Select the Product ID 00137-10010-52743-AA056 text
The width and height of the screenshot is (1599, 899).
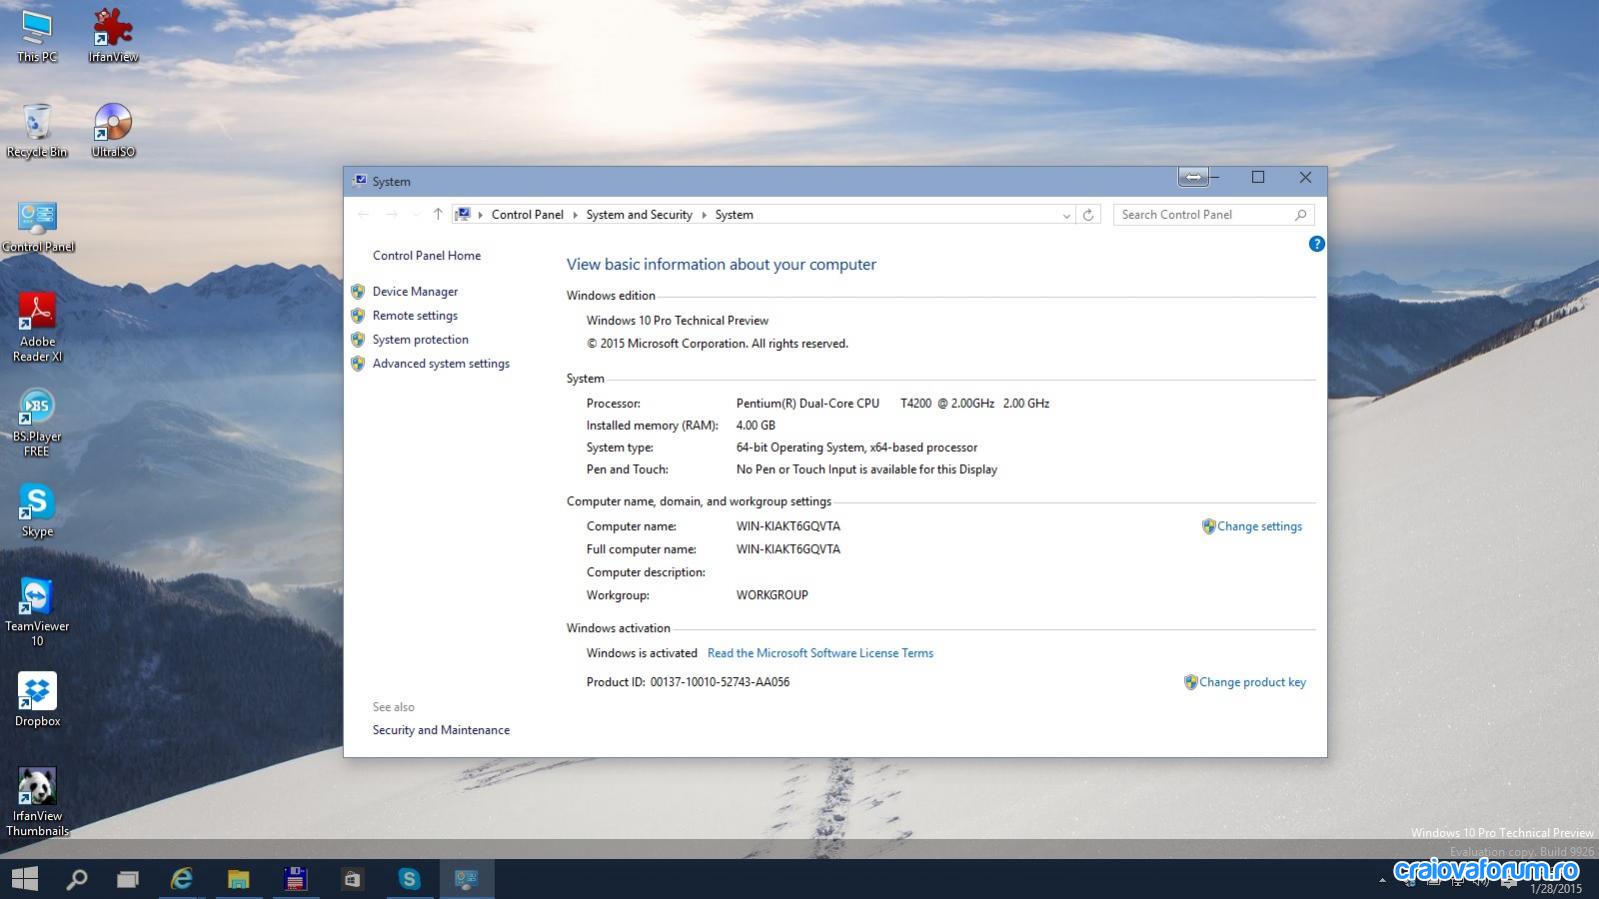click(x=720, y=682)
